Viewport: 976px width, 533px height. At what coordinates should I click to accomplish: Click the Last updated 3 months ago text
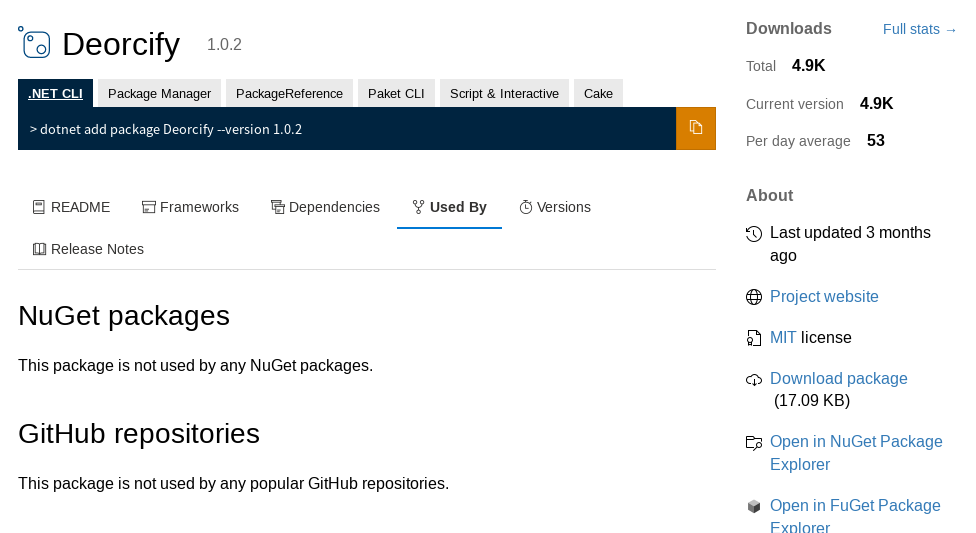(x=850, y=244)
